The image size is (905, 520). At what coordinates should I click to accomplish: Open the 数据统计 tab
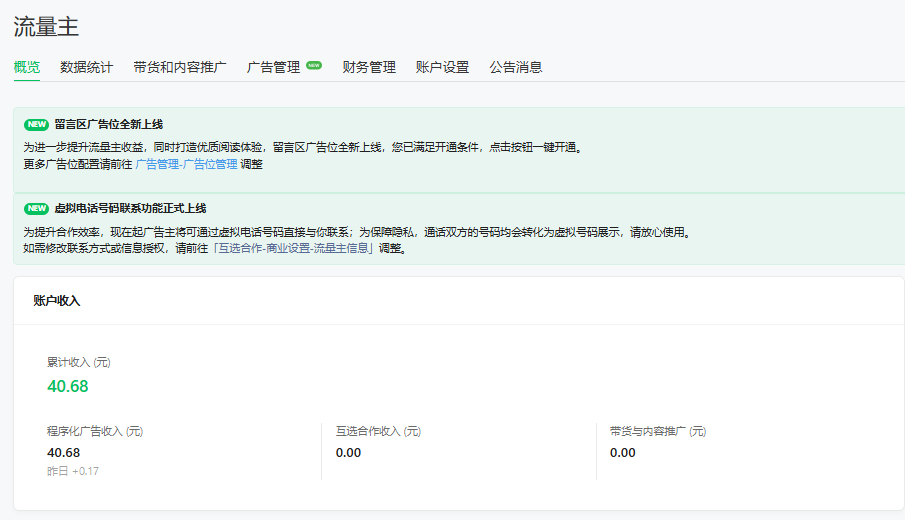pyautogui.click(x=87, y=68)
